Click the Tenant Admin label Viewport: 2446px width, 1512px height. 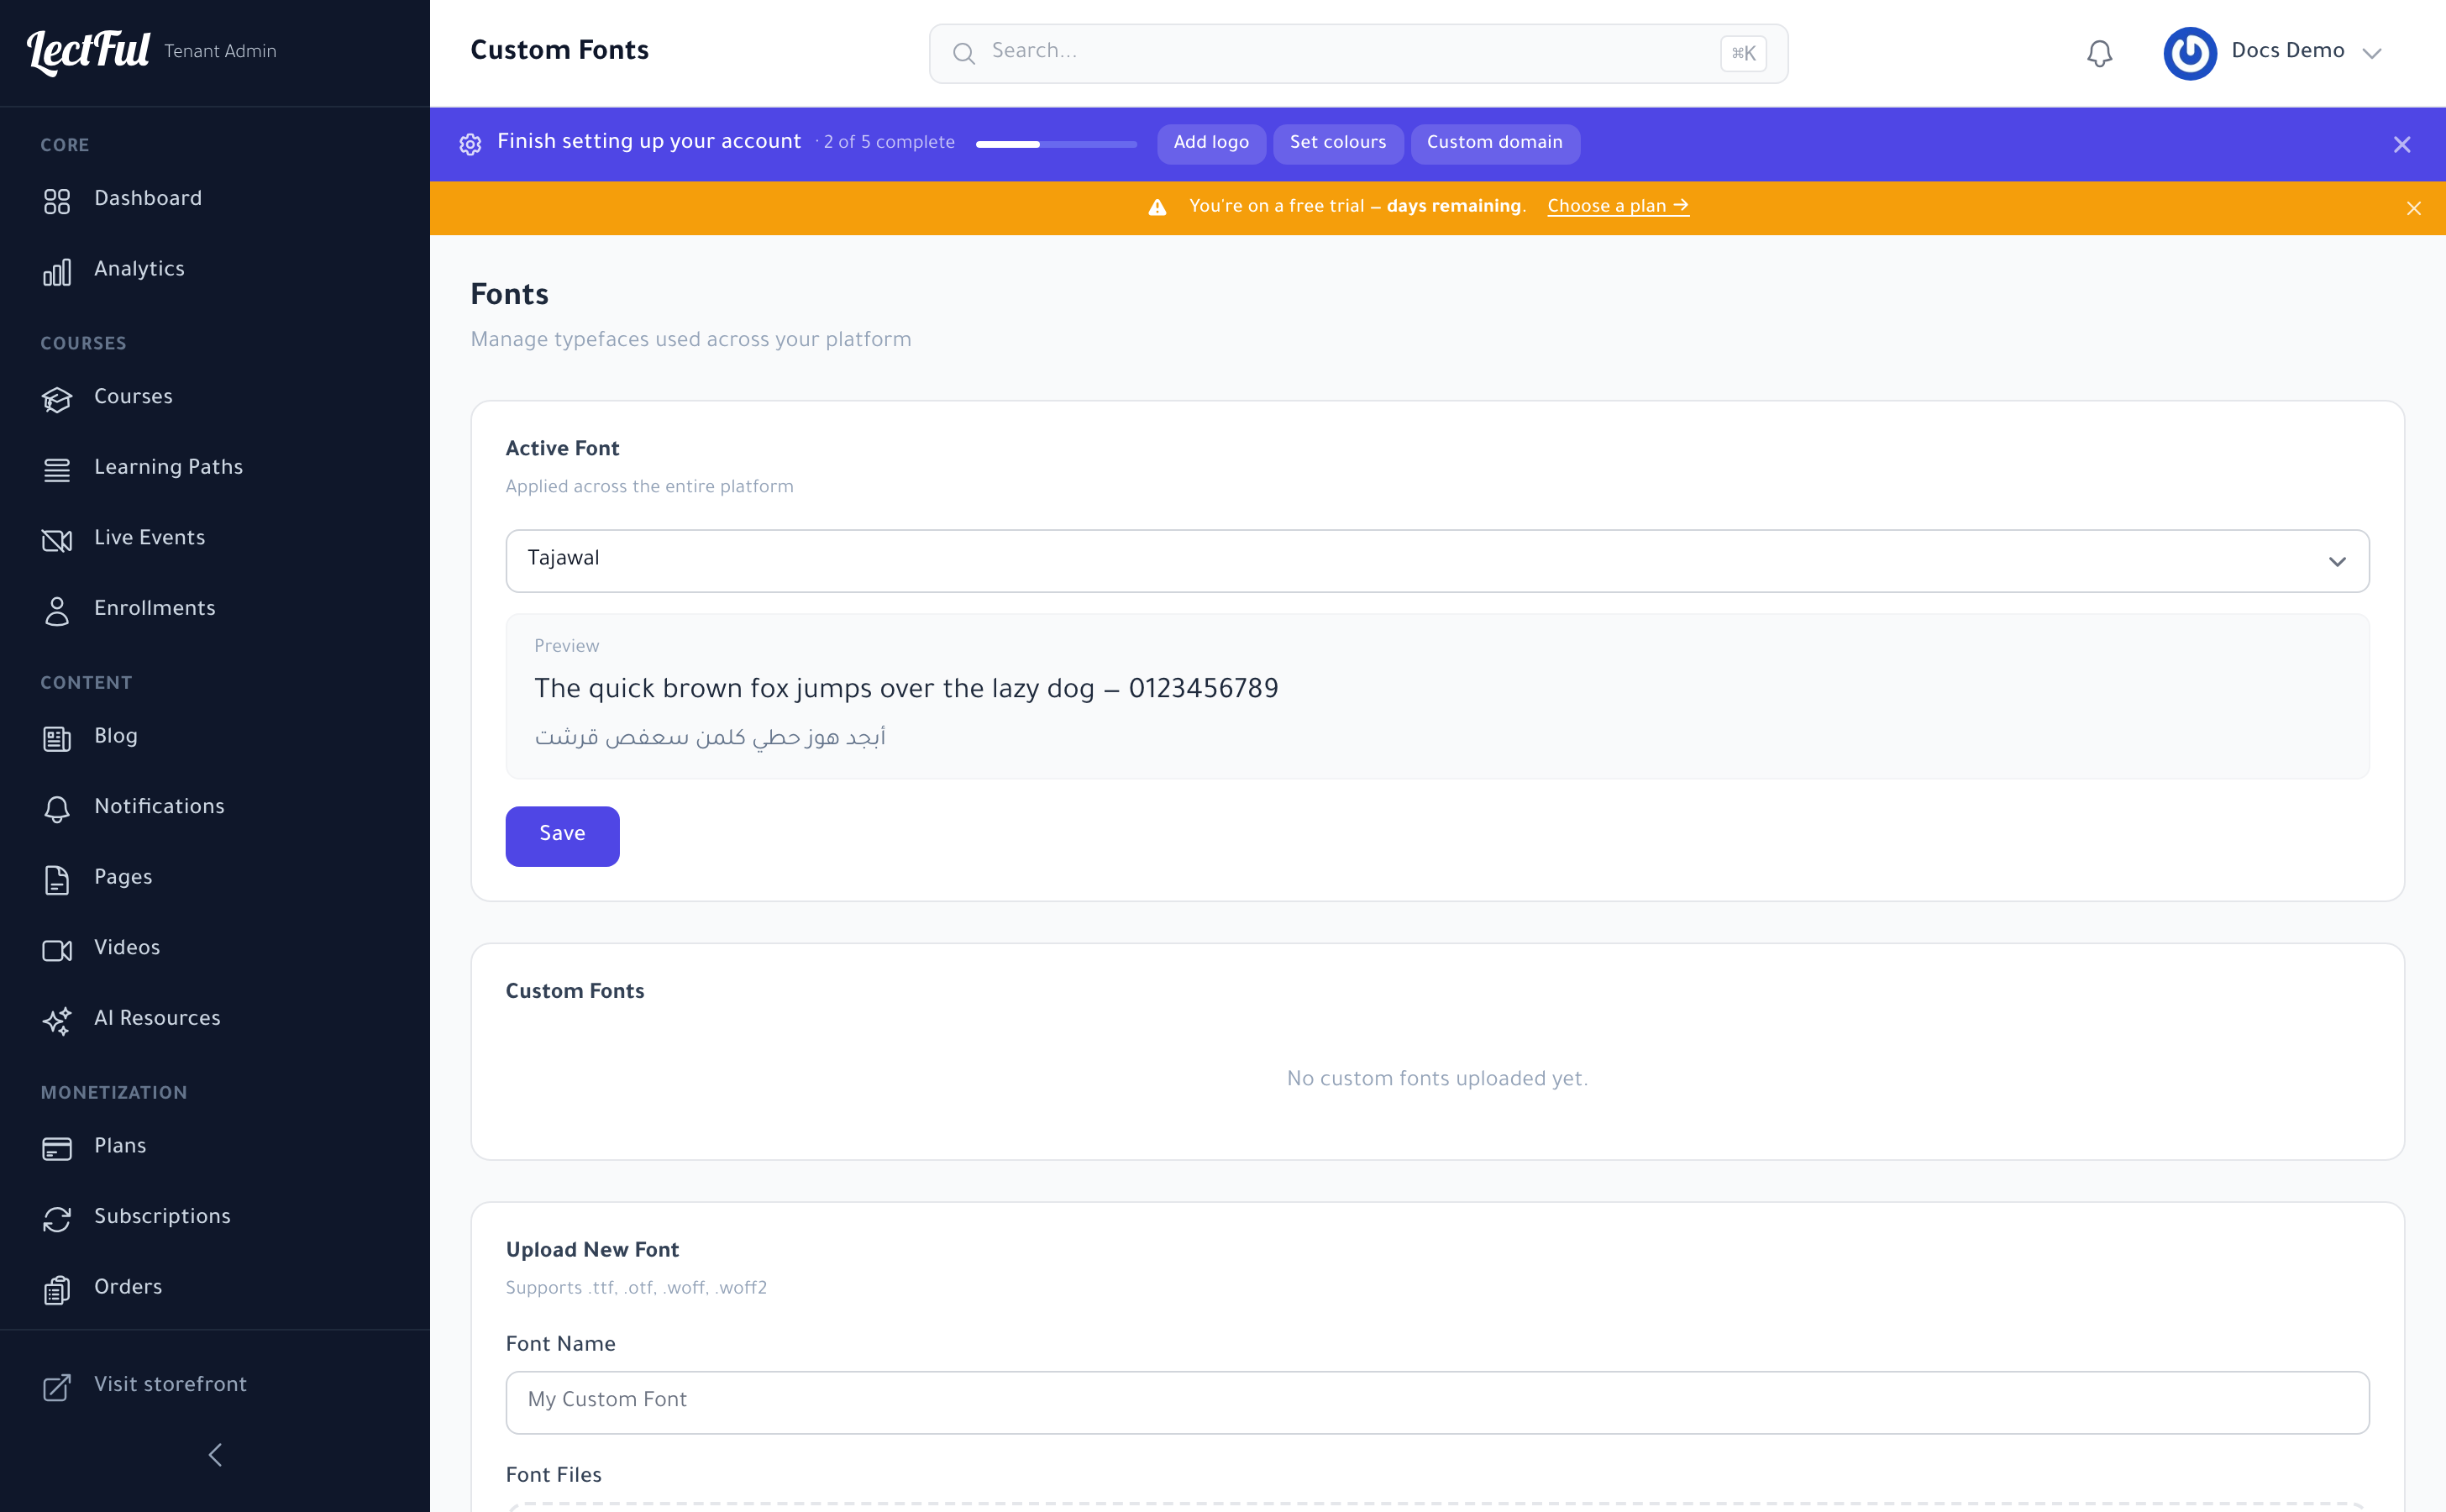click(220, 52)
